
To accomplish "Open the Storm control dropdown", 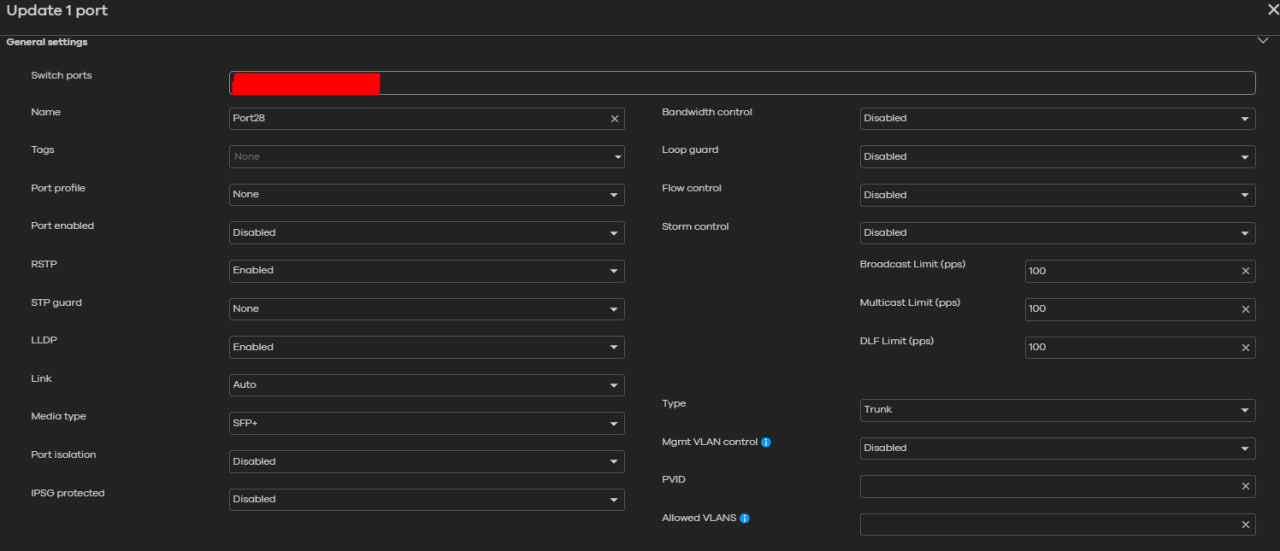I will click(1058, 232).
